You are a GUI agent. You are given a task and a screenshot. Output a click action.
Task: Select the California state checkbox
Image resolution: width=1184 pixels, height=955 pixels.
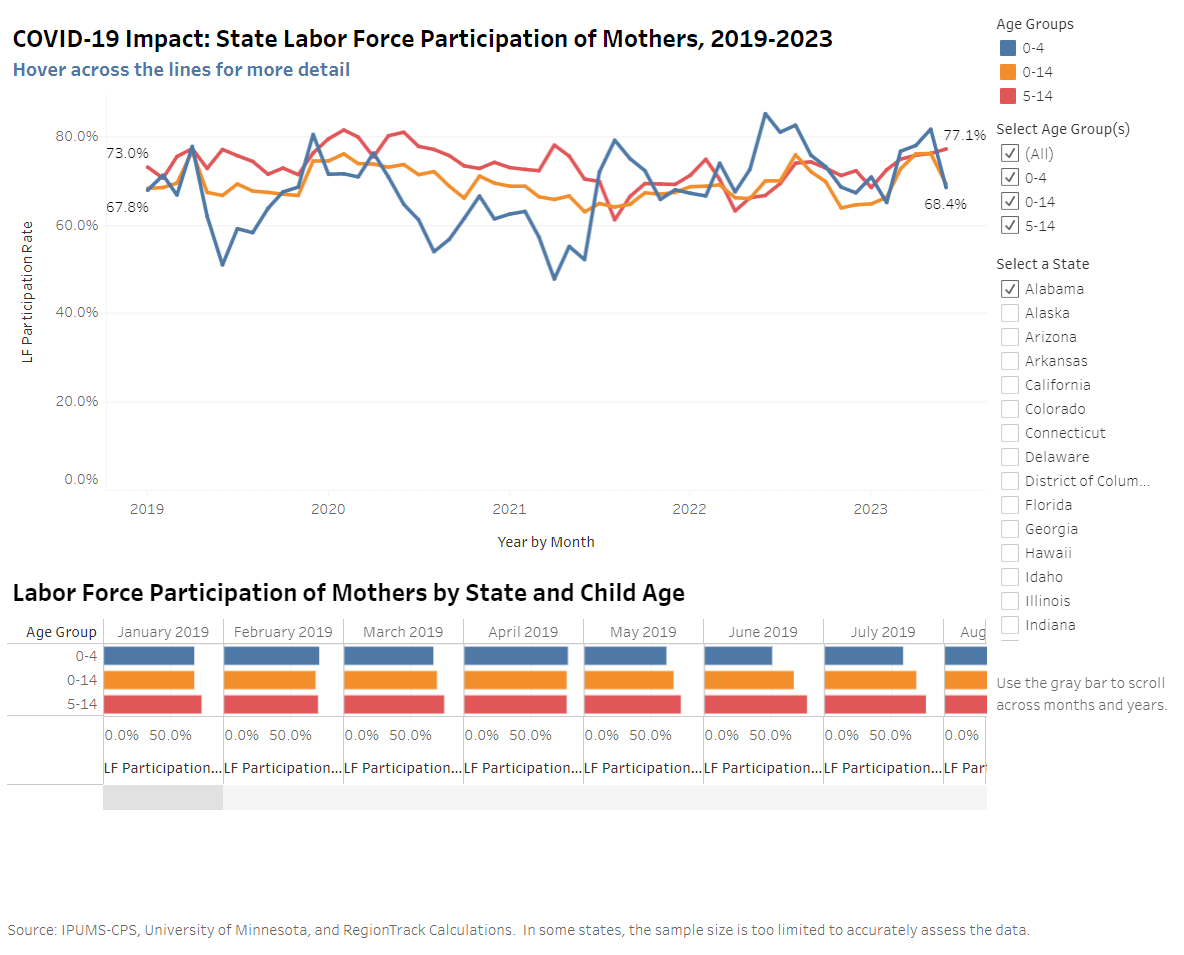[x=1010, y=385]
